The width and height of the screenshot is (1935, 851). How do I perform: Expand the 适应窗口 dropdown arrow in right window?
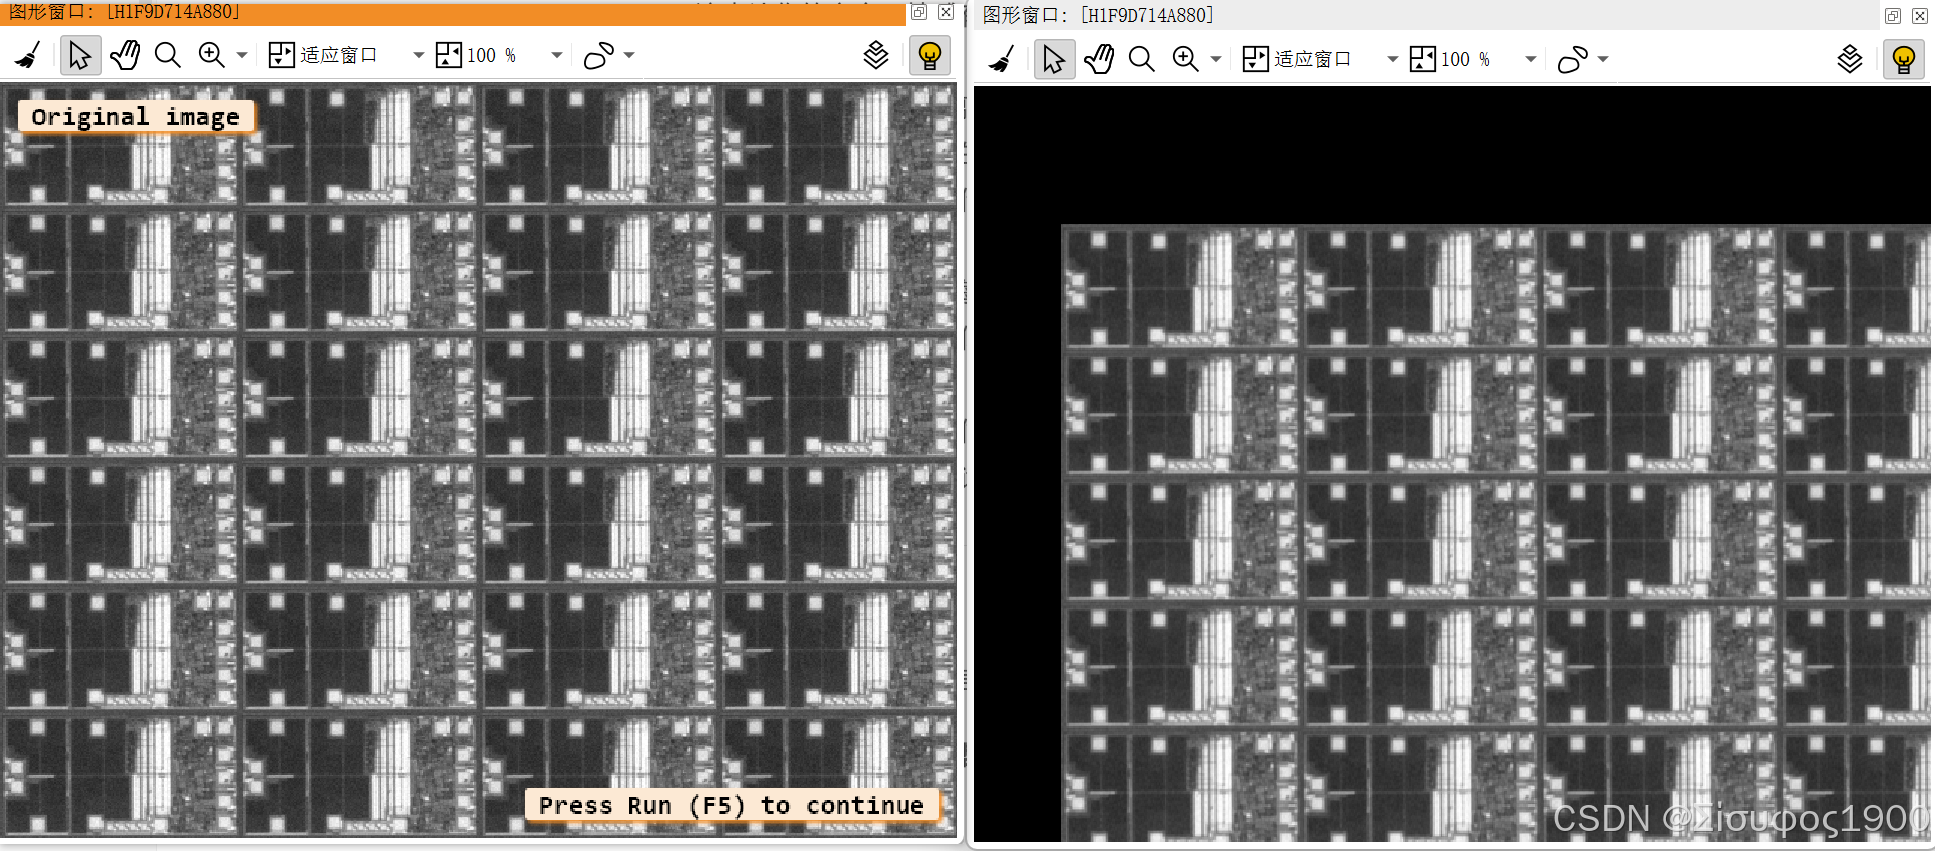[1392, 59]
